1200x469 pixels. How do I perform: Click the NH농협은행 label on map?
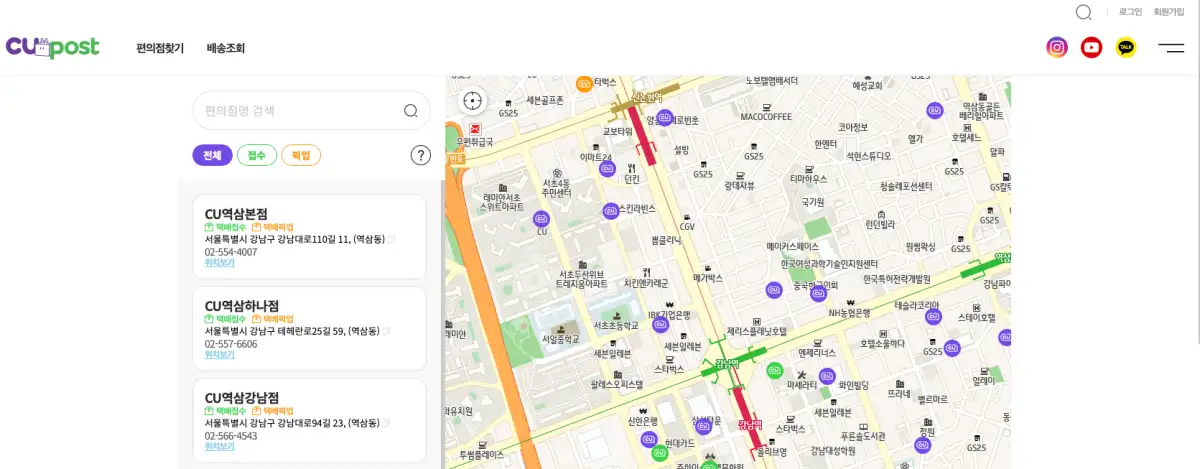pyautogui.click(x=850, y=313)
